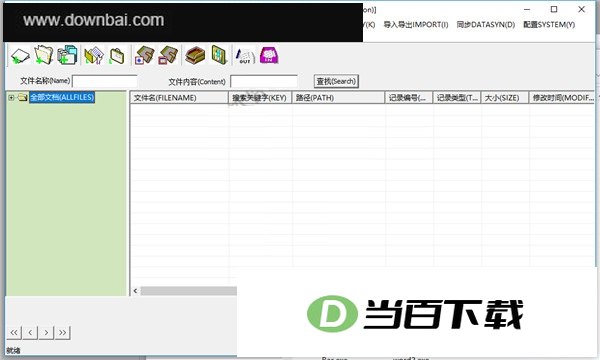Viewport: 600px width, 360px height.
Task: Click the magenta IN import icon
Action: point(269,55)
